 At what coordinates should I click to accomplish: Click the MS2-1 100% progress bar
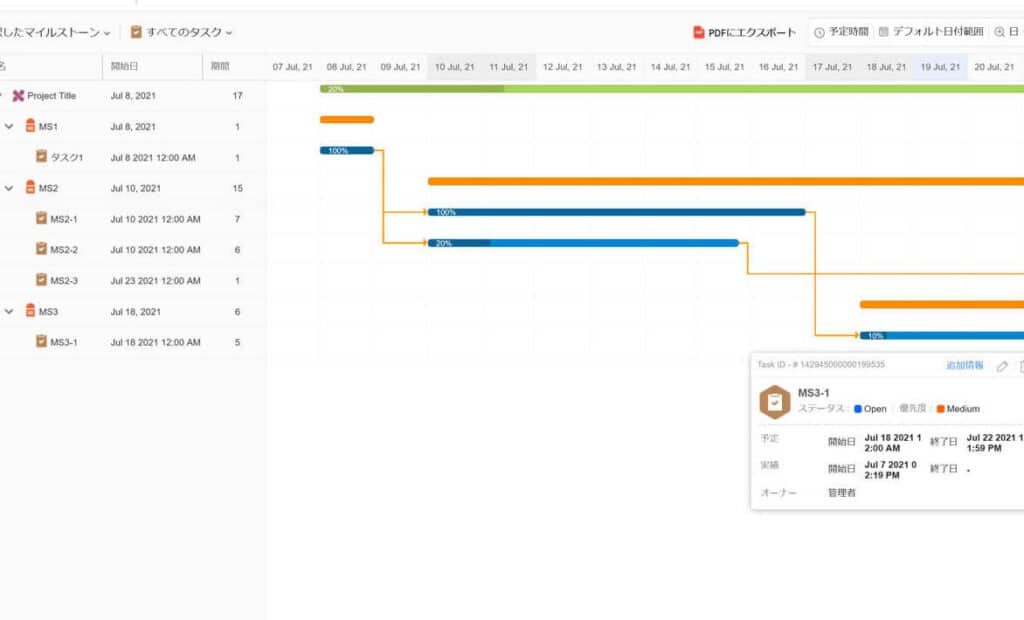[616, 212]
